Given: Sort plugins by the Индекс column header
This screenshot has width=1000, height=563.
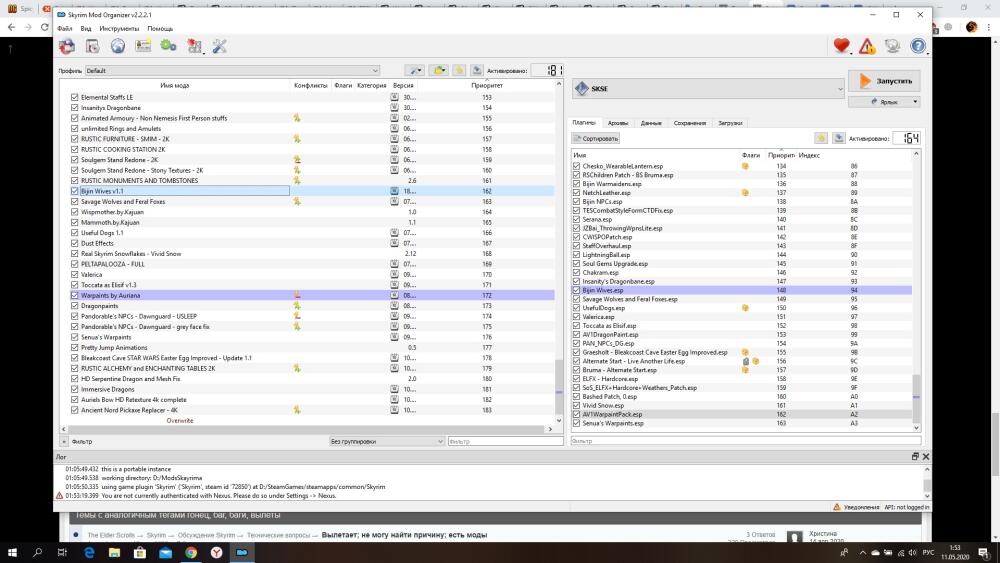Looking at the screenshot, I should pos(809,155).
